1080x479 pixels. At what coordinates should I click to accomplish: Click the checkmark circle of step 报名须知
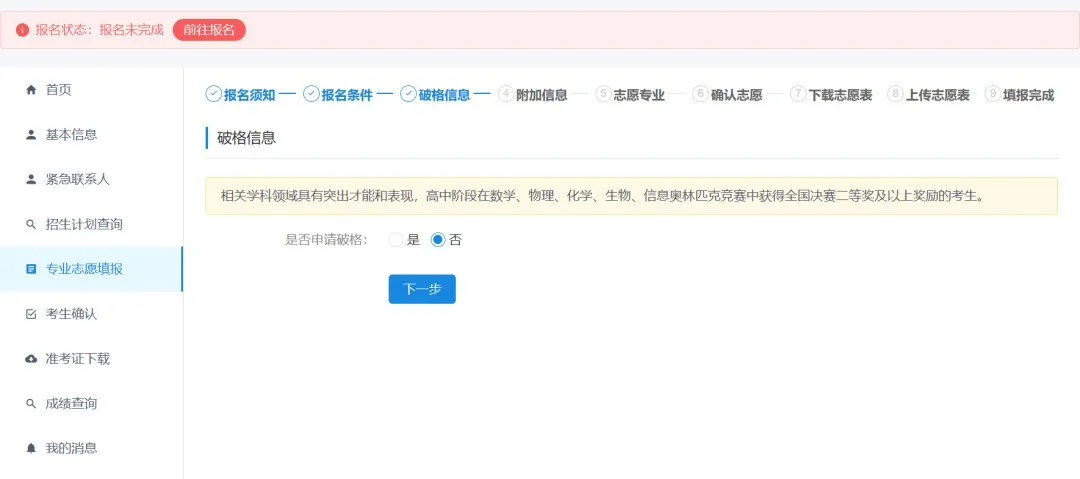pyautogui.click(x=214, y=94)
